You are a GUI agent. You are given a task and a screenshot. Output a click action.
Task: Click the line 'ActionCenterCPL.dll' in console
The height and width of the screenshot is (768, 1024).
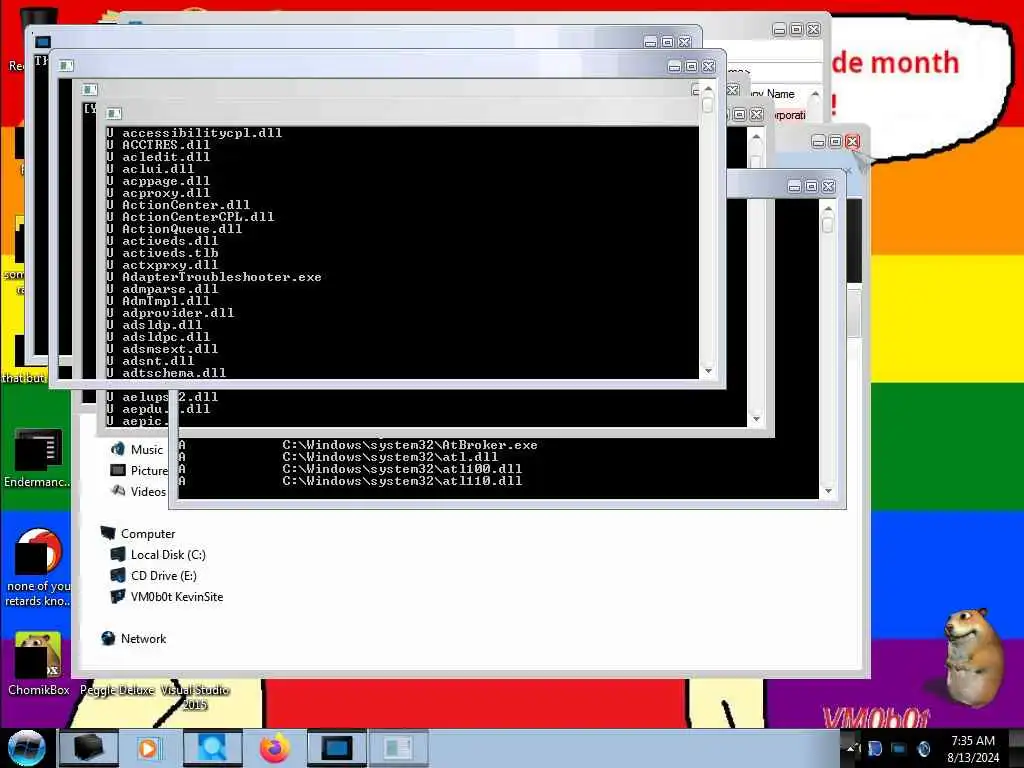point(198,217)
